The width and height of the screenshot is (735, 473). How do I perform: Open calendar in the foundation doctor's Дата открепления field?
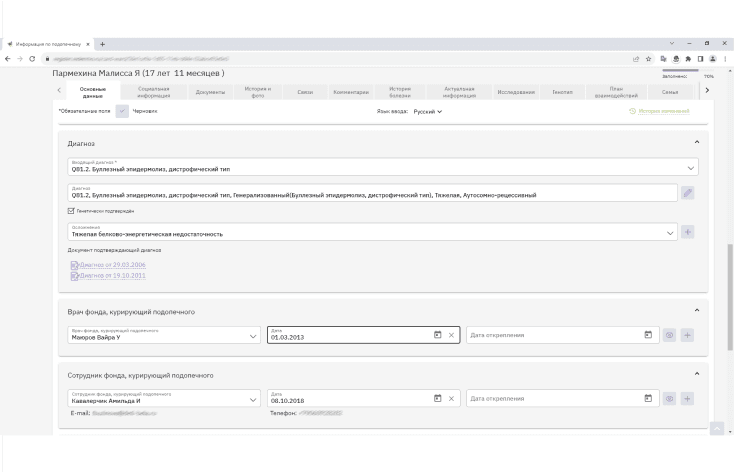pos(648,335)
